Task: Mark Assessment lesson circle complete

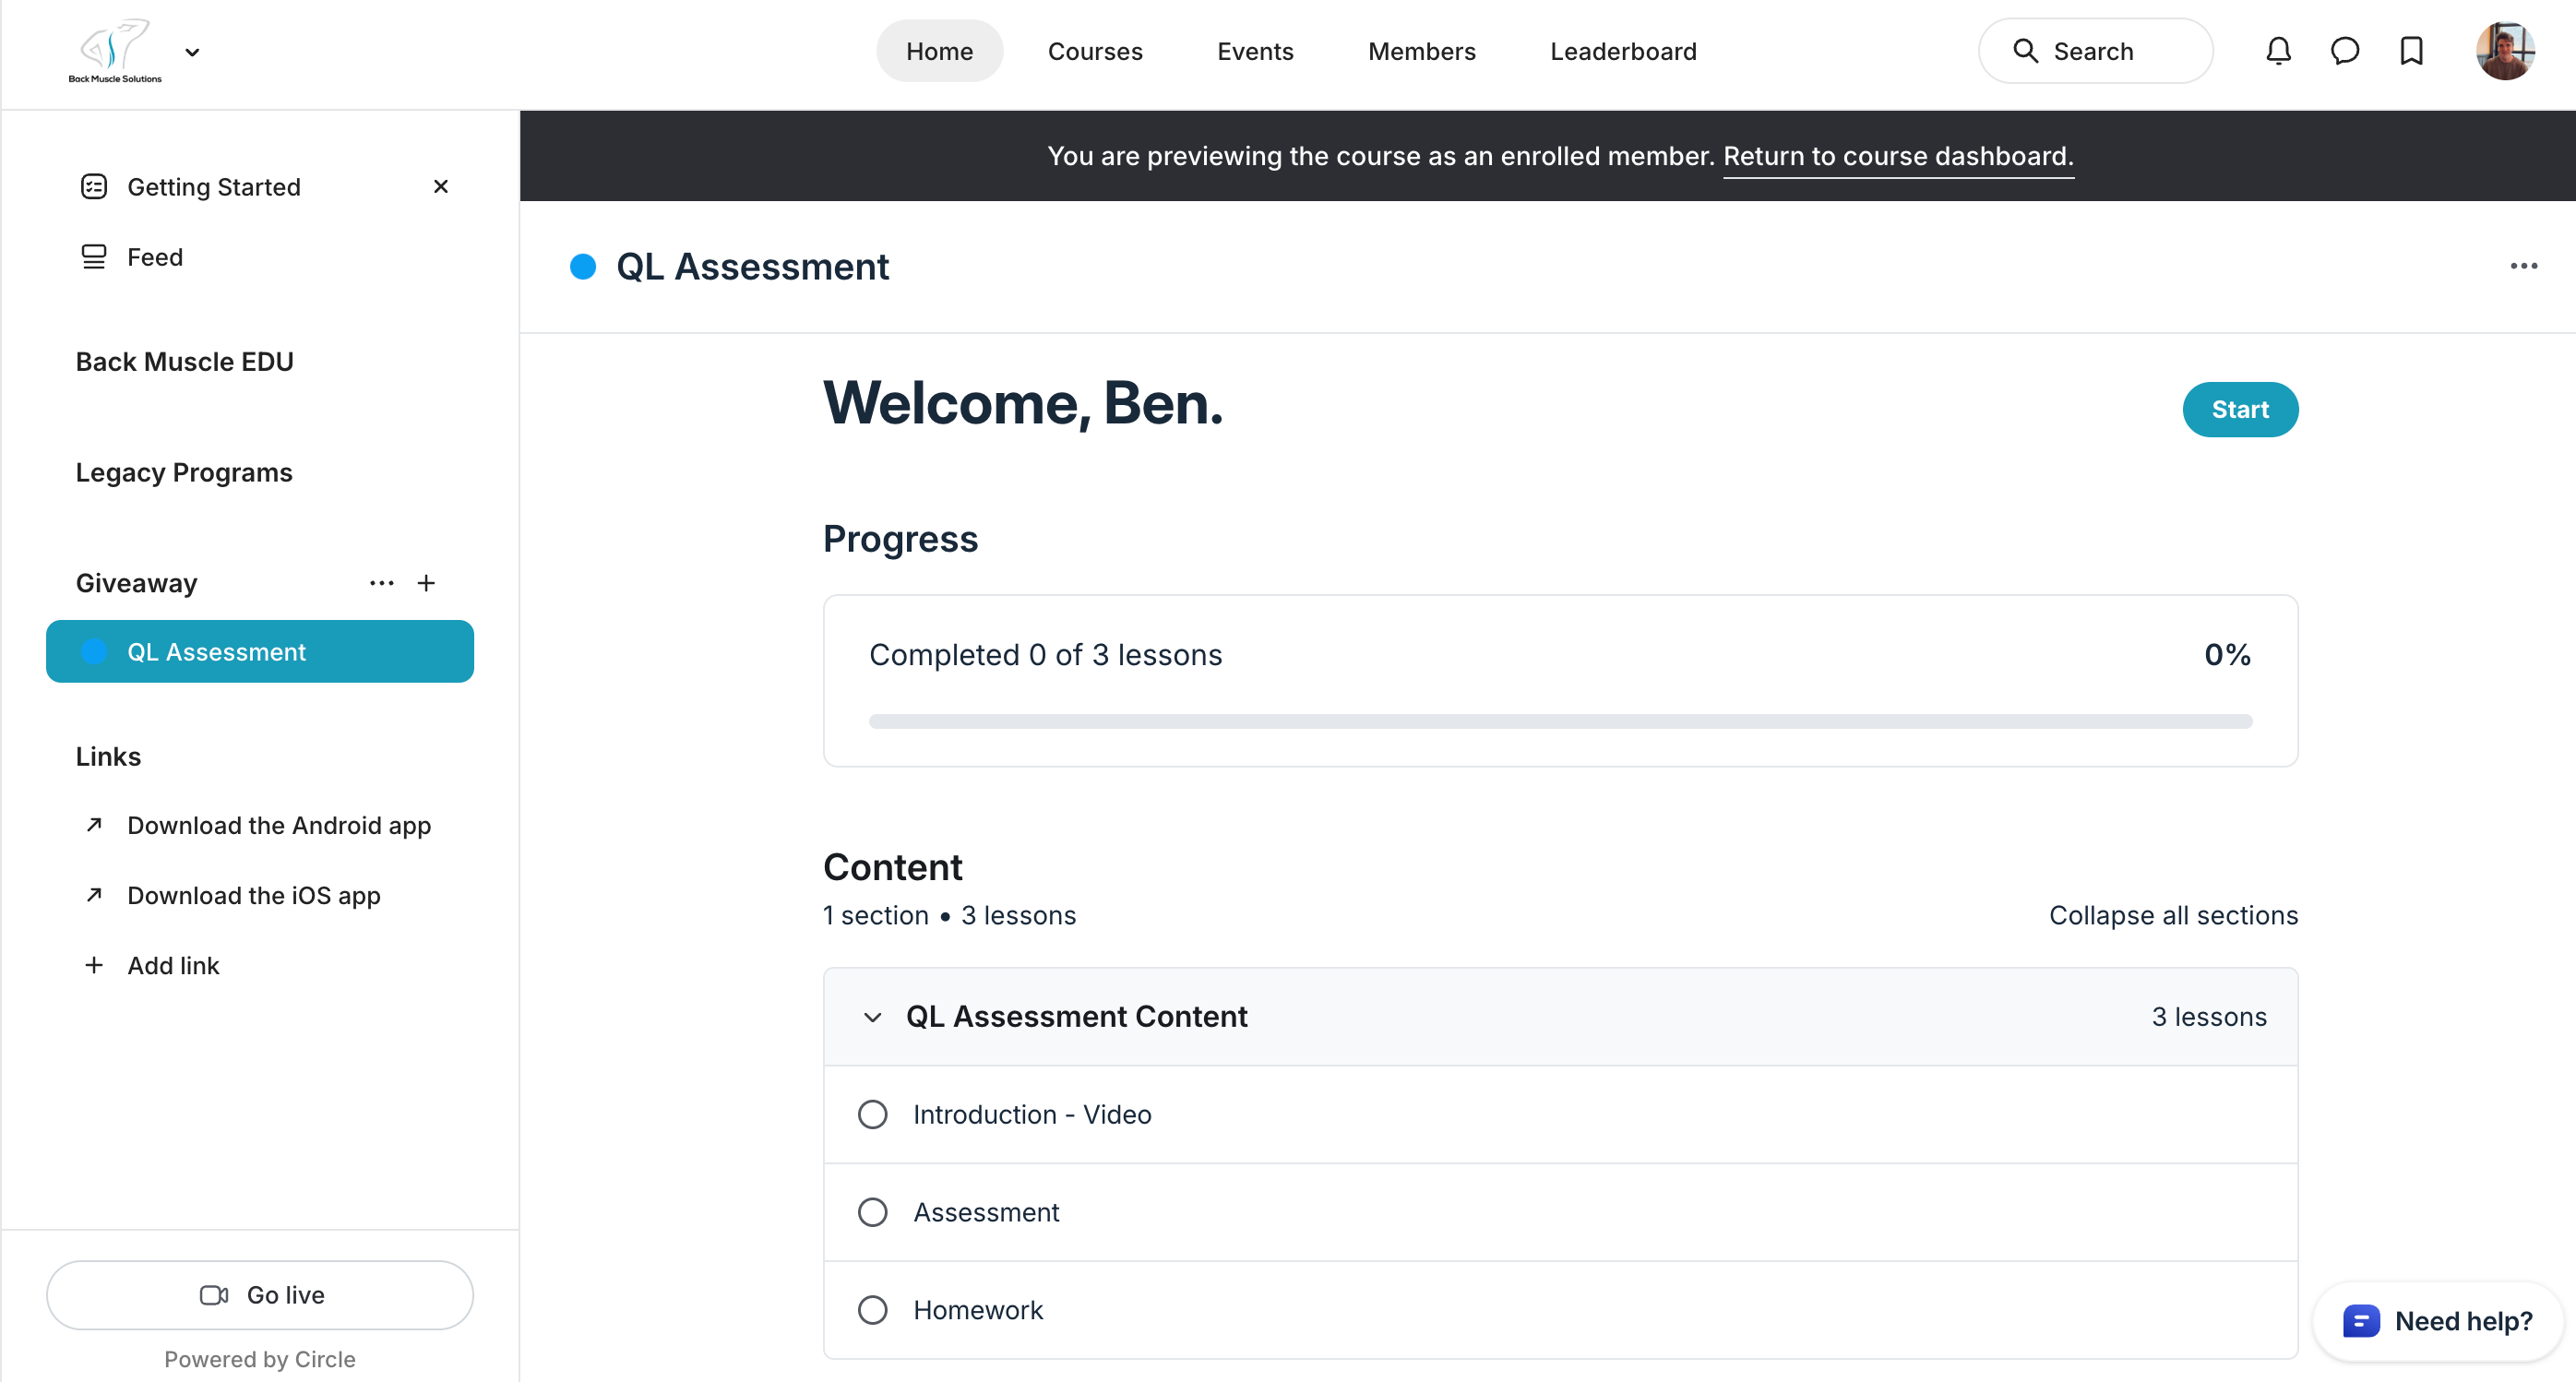Action: 872,1212
